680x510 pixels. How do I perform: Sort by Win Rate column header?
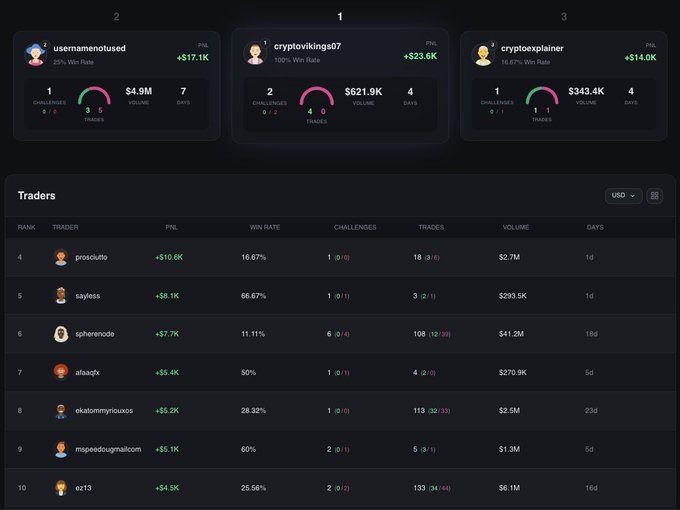point(264,227)
